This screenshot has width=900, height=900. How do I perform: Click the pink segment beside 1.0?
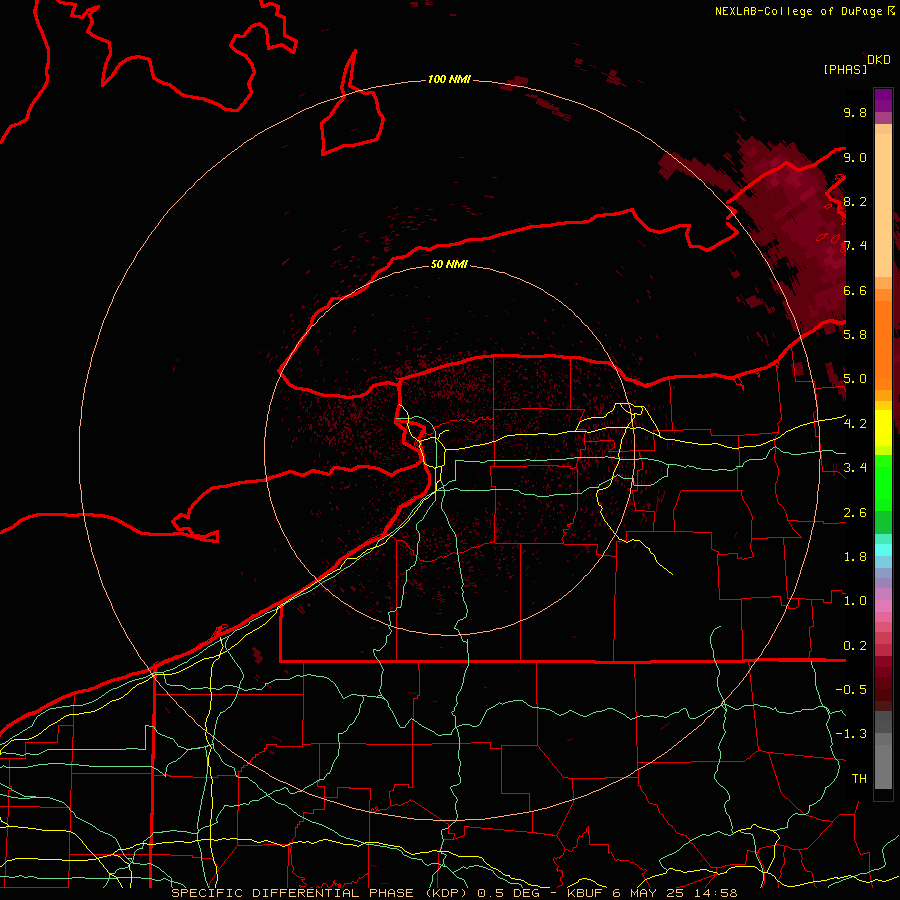pyautogui.click(x=883, y=606)
